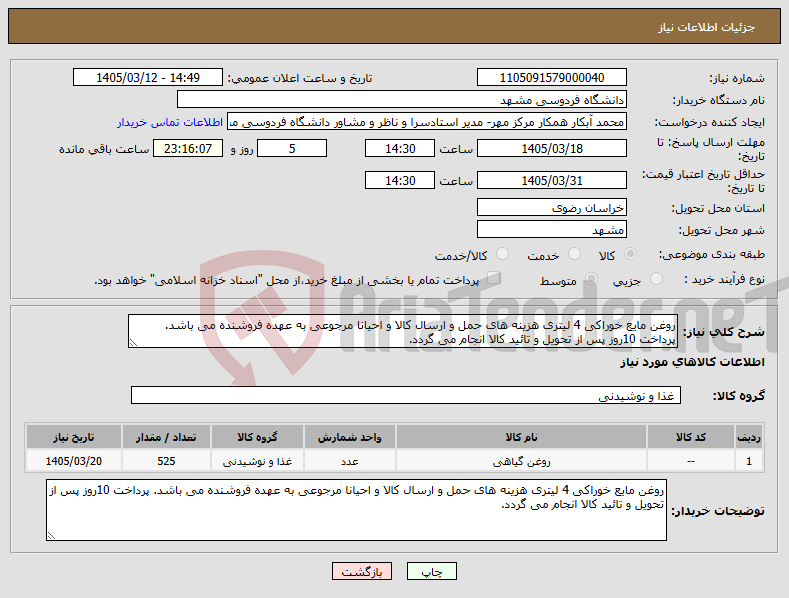789x598 pixels.
Task: Click the remaining days field showing 5
Action: (292, 149)
